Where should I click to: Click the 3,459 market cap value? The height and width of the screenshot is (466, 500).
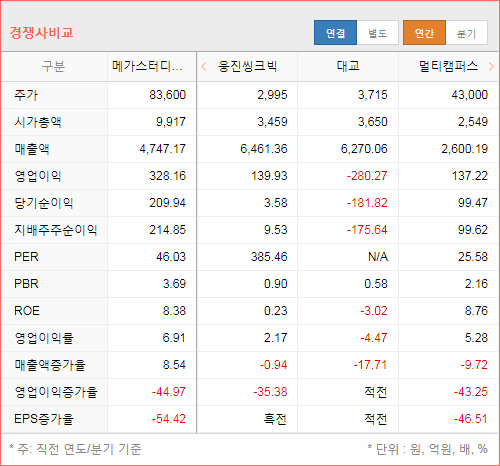[272, 122]
